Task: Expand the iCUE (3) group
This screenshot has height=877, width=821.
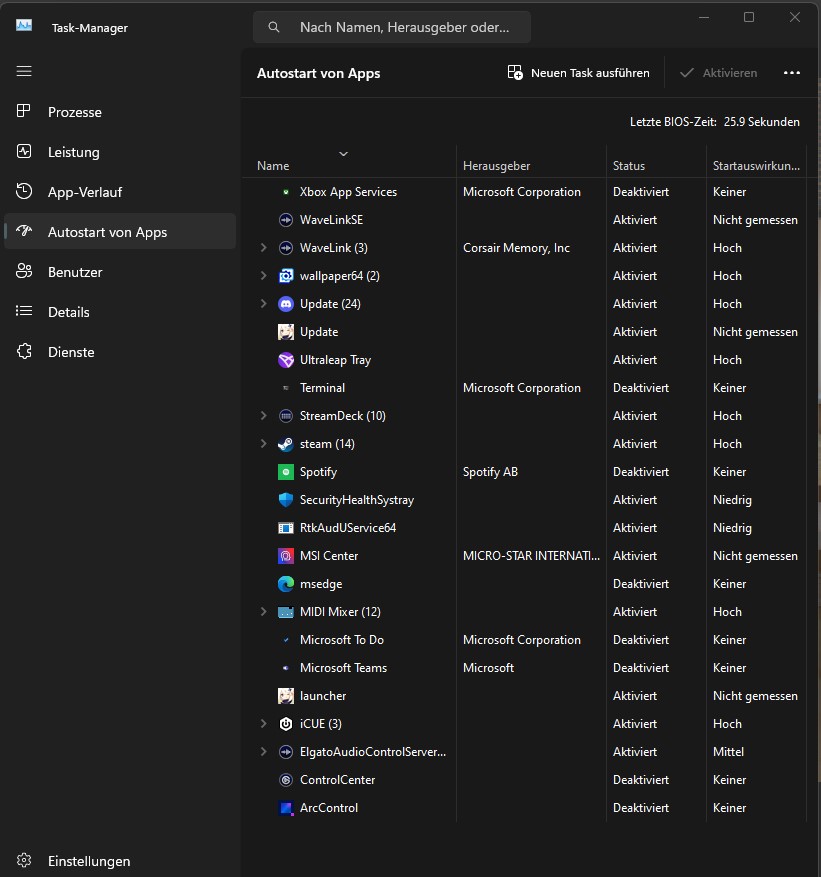Action: pyautogui.click(x=263, y=724)
